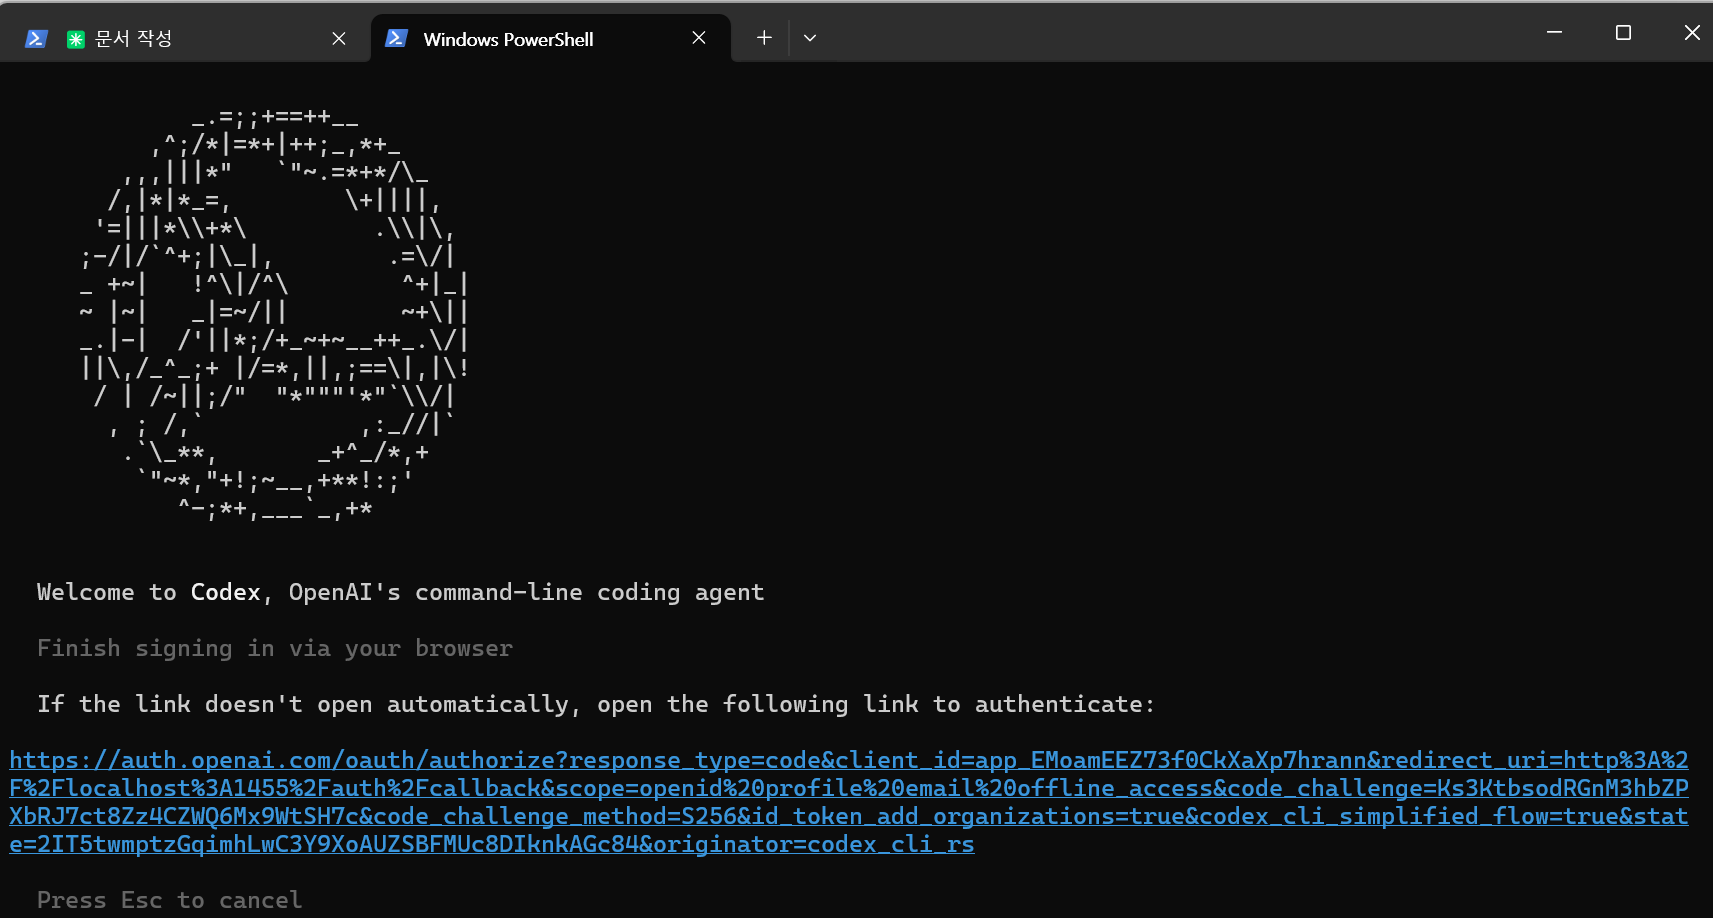Image resolution: width=1713 pixels, height=918 pixels.
Task: Close the Windows PowerShell tab
Action: (x=699, y=38)
